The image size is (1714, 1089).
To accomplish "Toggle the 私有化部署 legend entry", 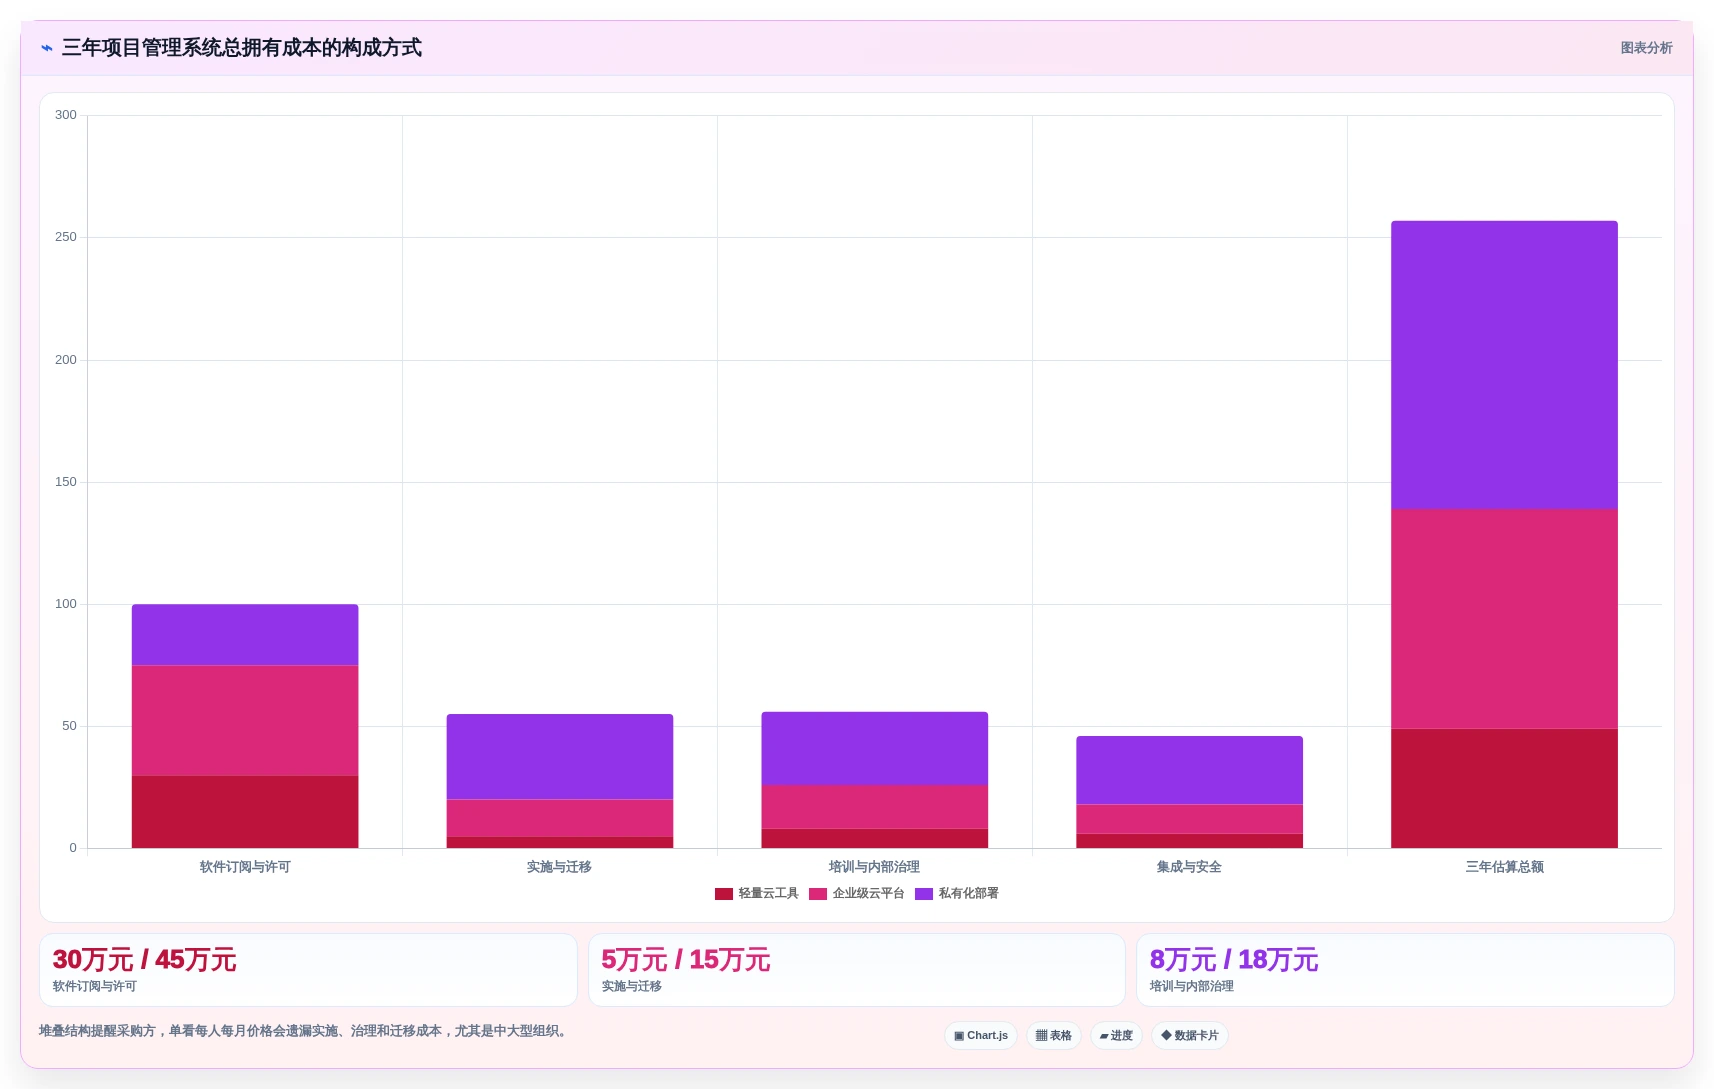I will pos(956,894).
